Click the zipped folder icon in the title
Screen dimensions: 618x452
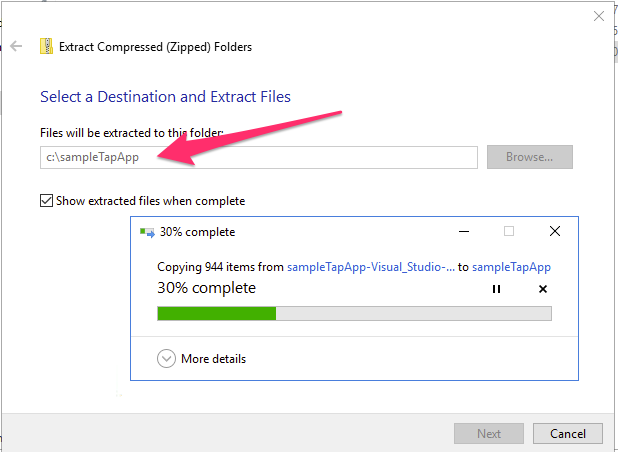[47, 46]
